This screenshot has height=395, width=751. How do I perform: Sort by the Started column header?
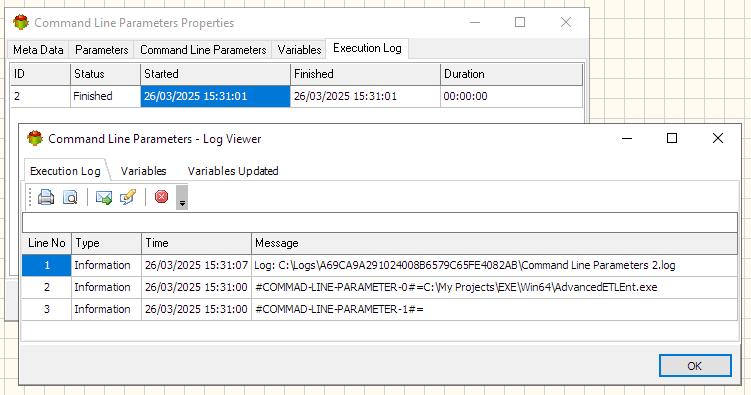[215, 74]
